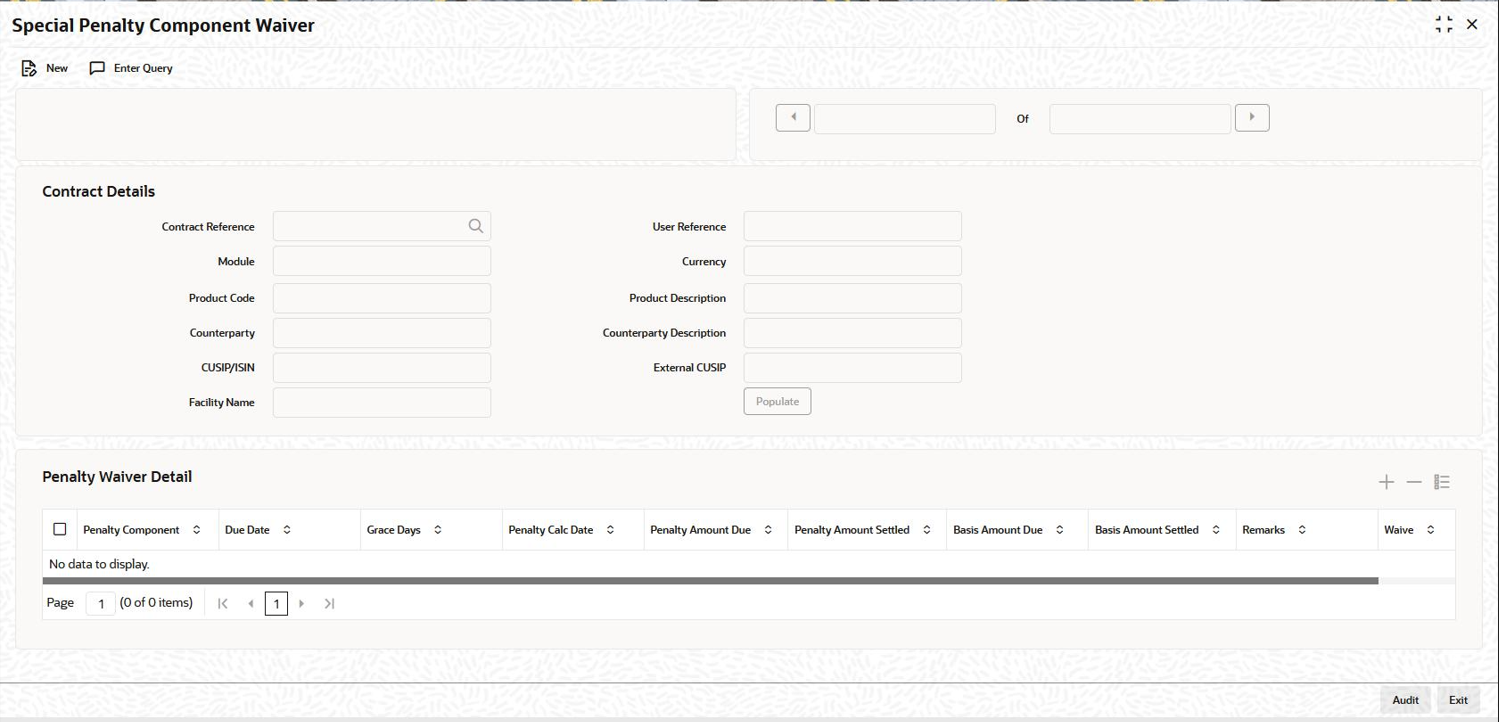
Task: Sort by Basis Amount Settled column
Action: pyautogui.click(x=1216, y=530)
